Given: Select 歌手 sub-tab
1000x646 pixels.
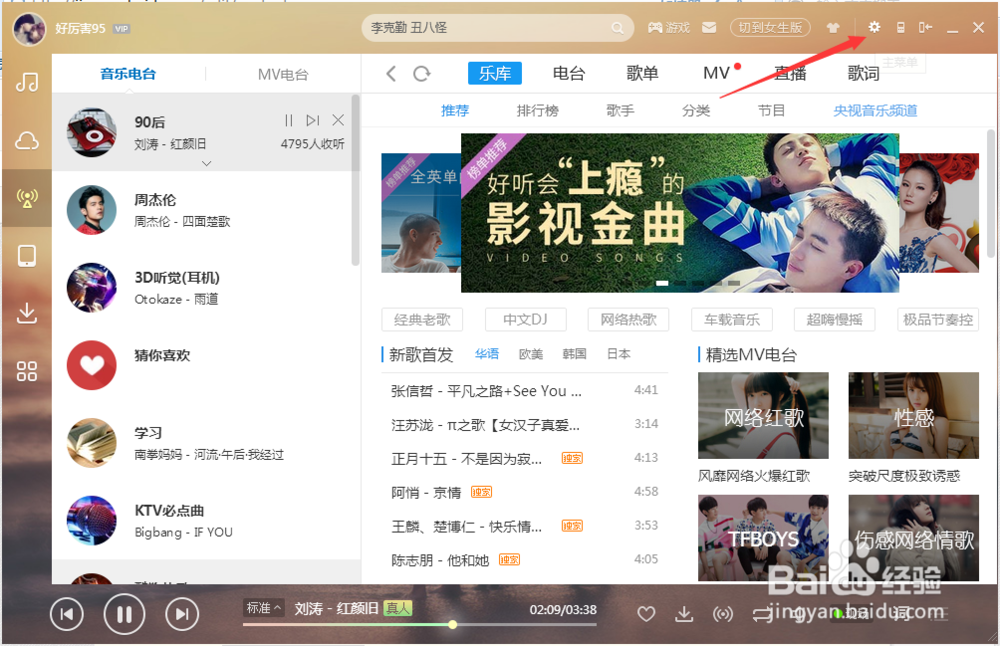Looking at the screenshot, I should 621,111.
